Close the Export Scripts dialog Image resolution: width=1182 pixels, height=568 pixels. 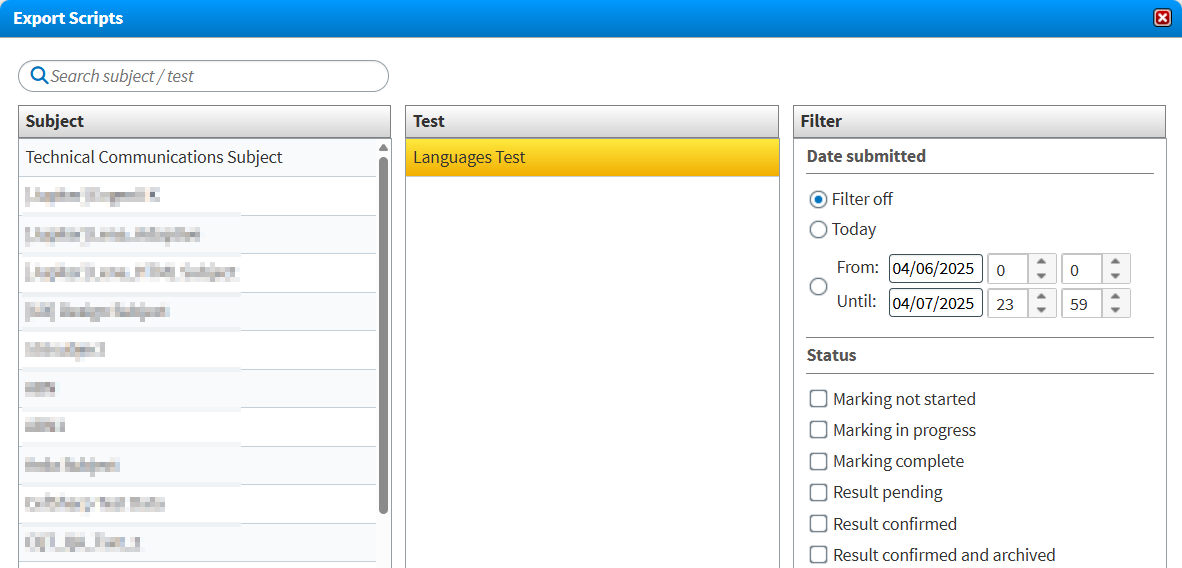(1162, 18)
